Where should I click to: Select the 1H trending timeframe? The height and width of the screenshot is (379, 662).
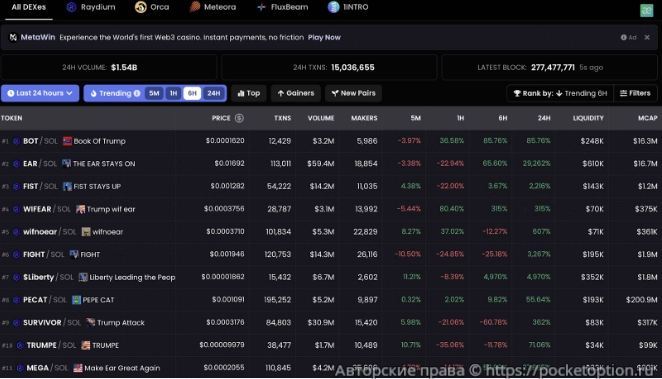[x=174, y=93]
